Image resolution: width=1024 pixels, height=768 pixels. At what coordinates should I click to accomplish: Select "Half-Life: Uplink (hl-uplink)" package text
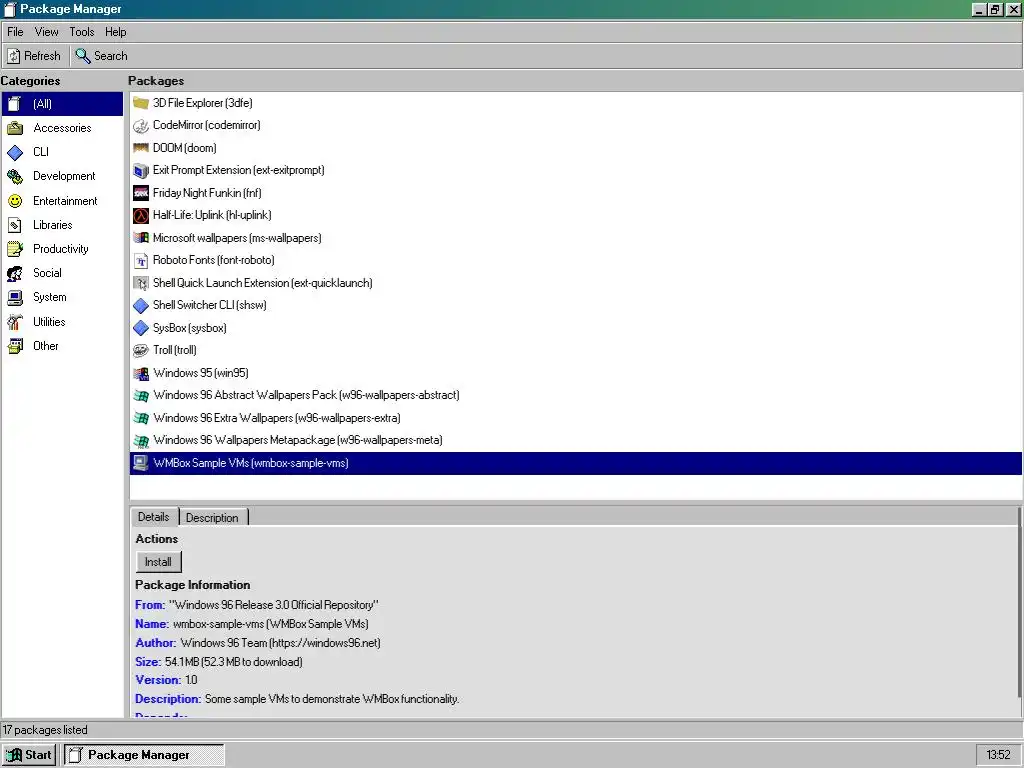click(212, 216)
